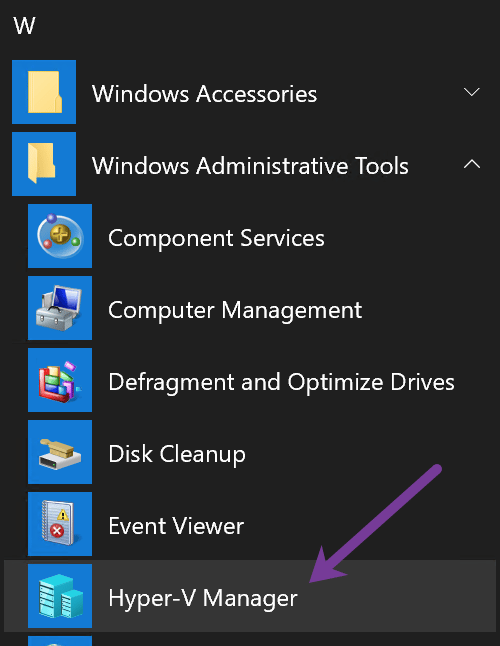
Task: Click the Defragment and Optimize Drives icon
Action: [x=60, y=380]
